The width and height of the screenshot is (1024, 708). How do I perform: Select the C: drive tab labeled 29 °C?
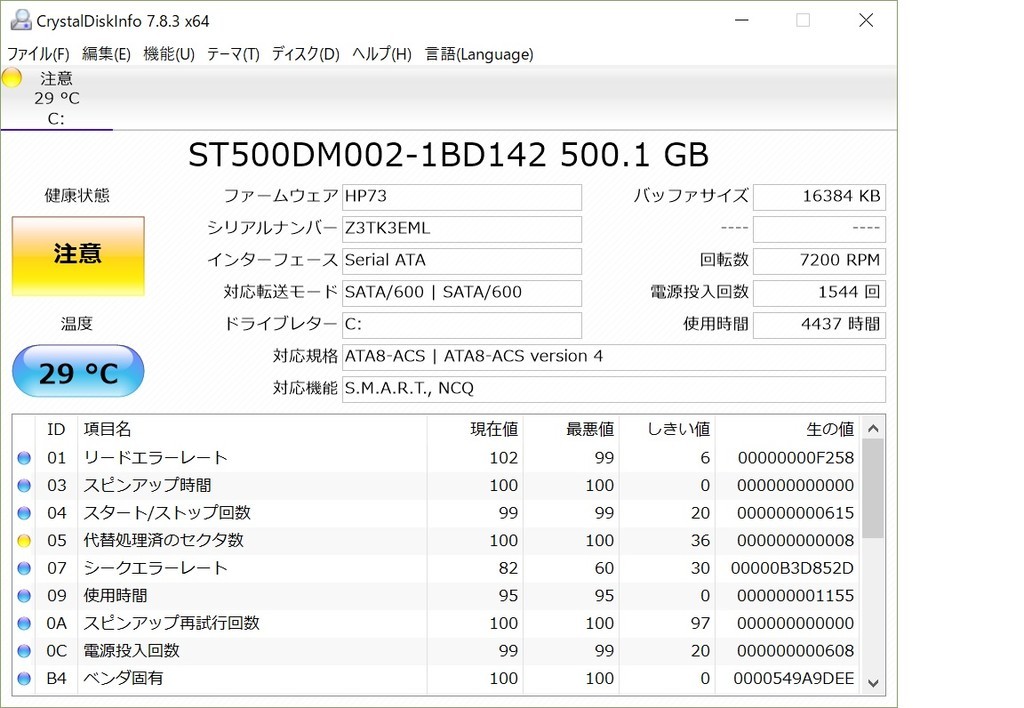coord(57,98)
